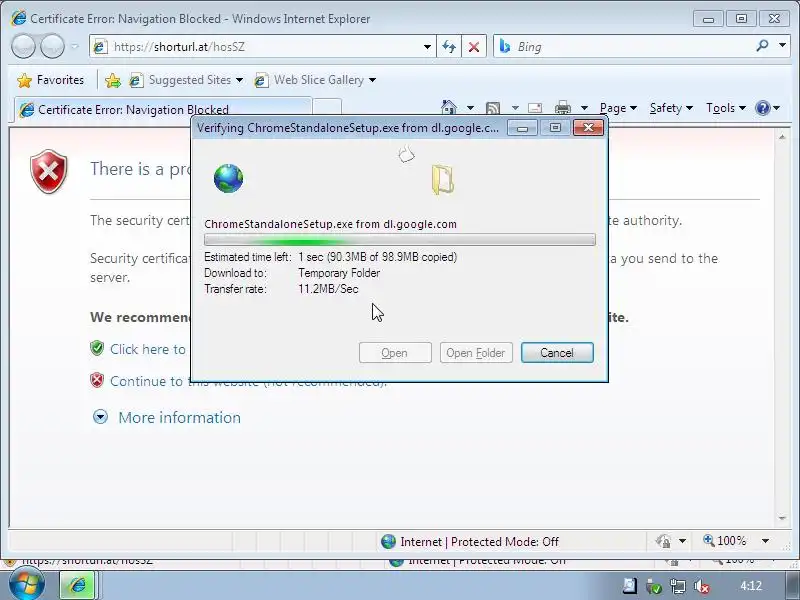The width and height of the screenshot is (800, 600).
Task: Click the privacy/security status bar icon
Action: (x=663, y=541)
